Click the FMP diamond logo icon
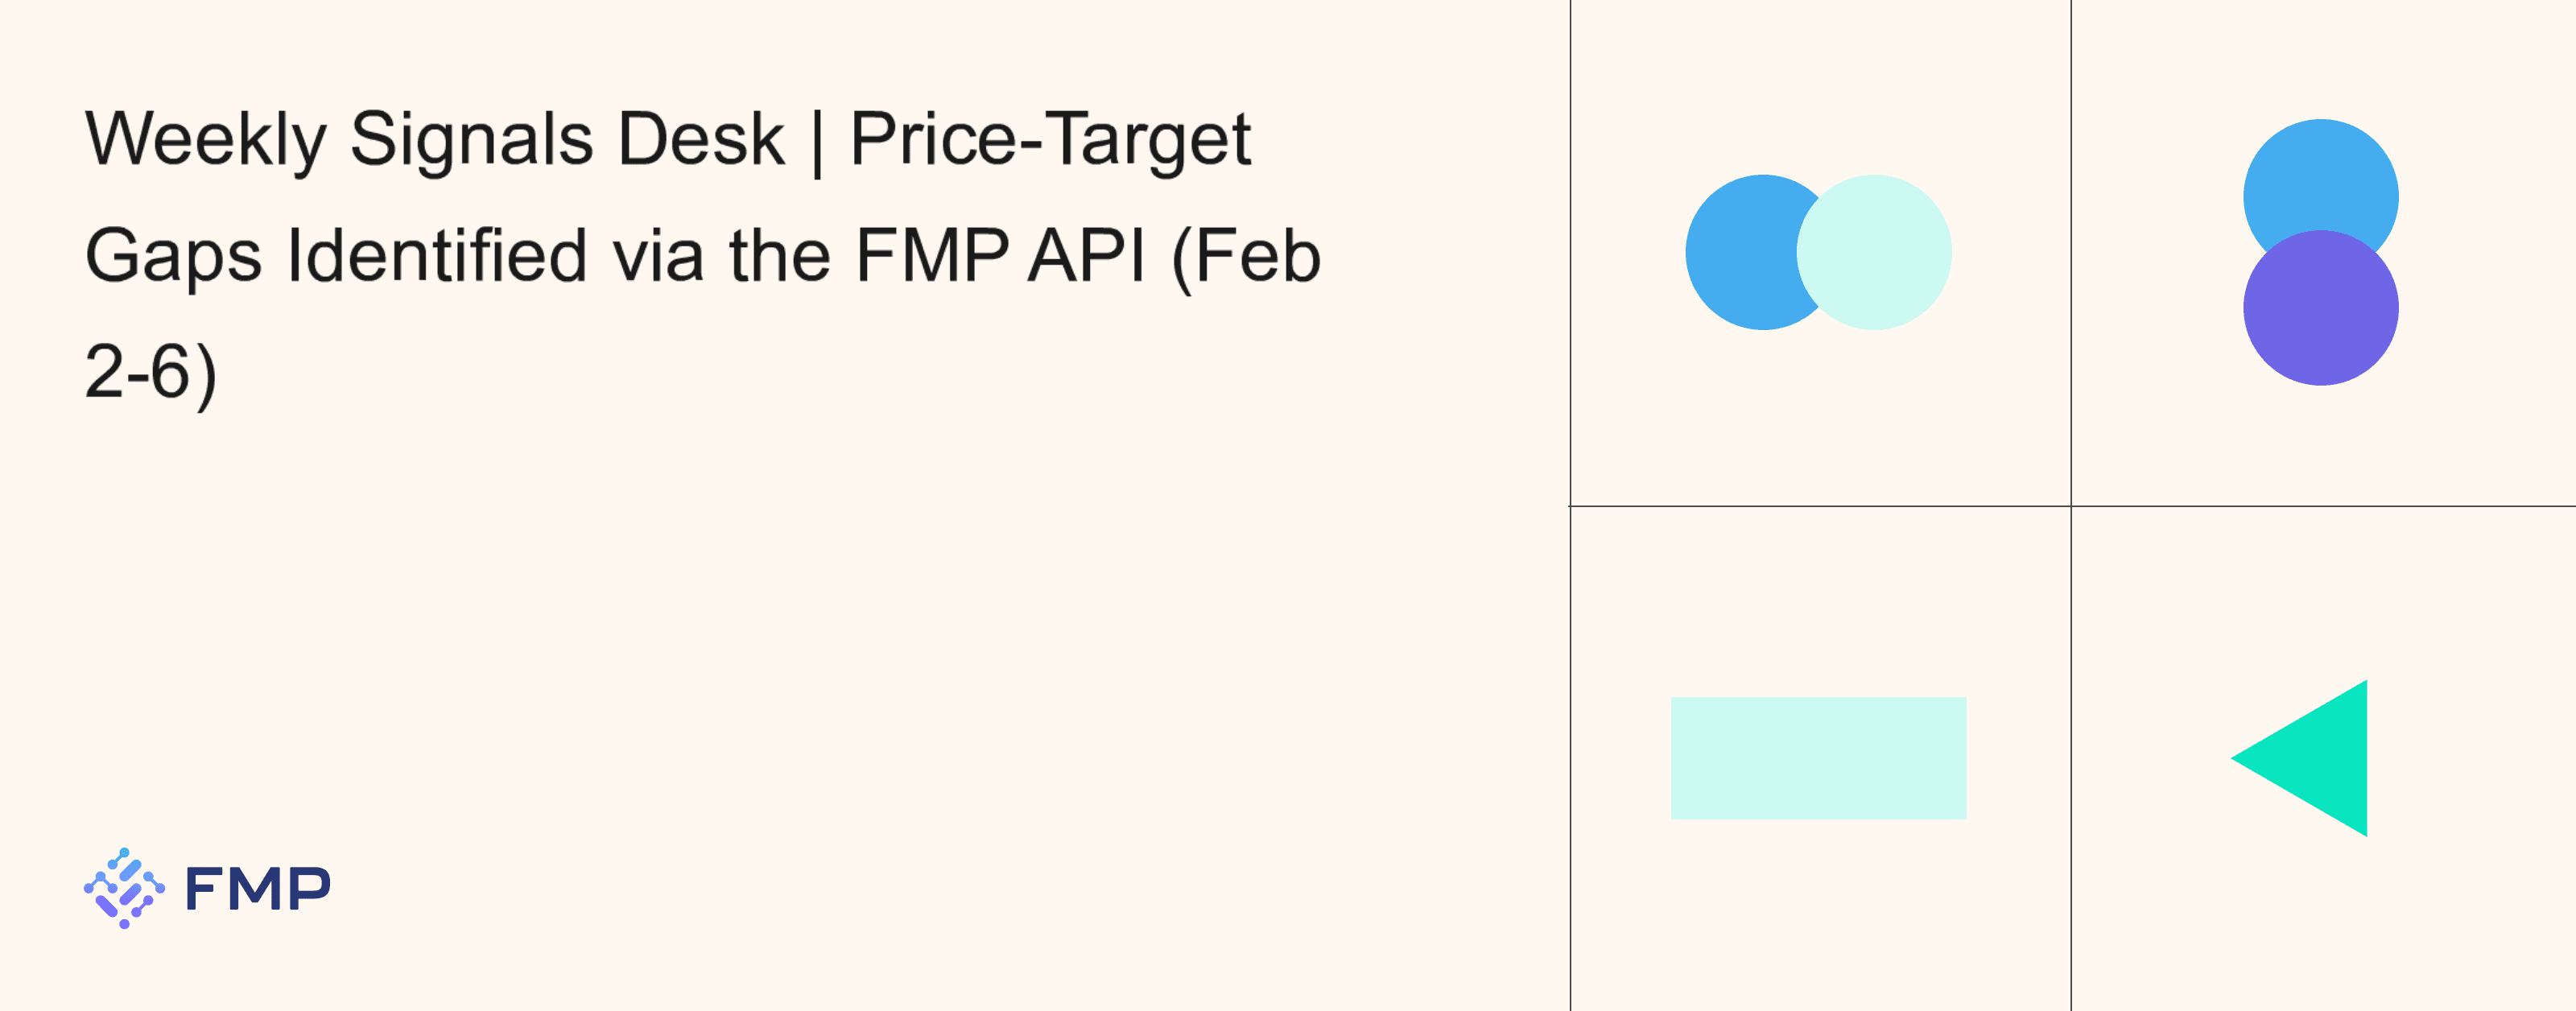The image size is (2576, 1011). [124, 888]
